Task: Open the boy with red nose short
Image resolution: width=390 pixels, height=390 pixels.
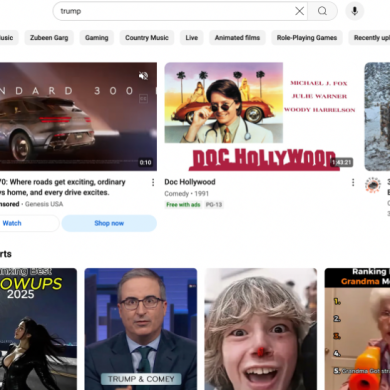Action: (261, 329)
